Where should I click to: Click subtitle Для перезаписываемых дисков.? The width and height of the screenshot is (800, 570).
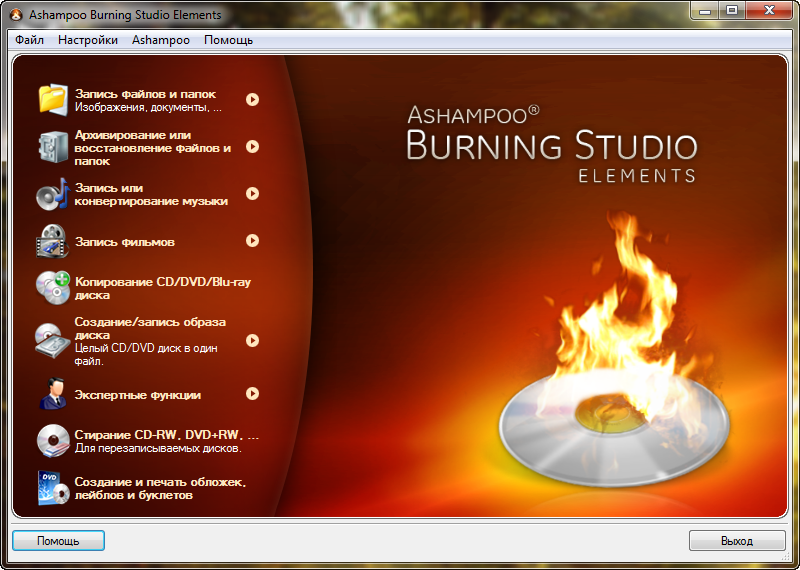click(158, 449)
